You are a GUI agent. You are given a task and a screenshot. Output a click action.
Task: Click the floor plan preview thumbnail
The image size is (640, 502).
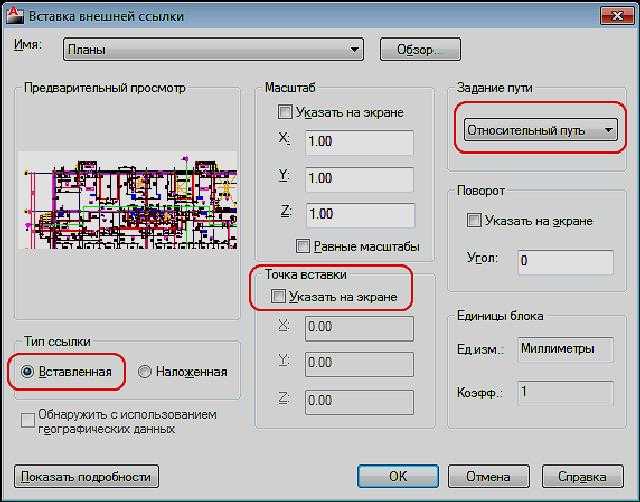click(128, 200)
